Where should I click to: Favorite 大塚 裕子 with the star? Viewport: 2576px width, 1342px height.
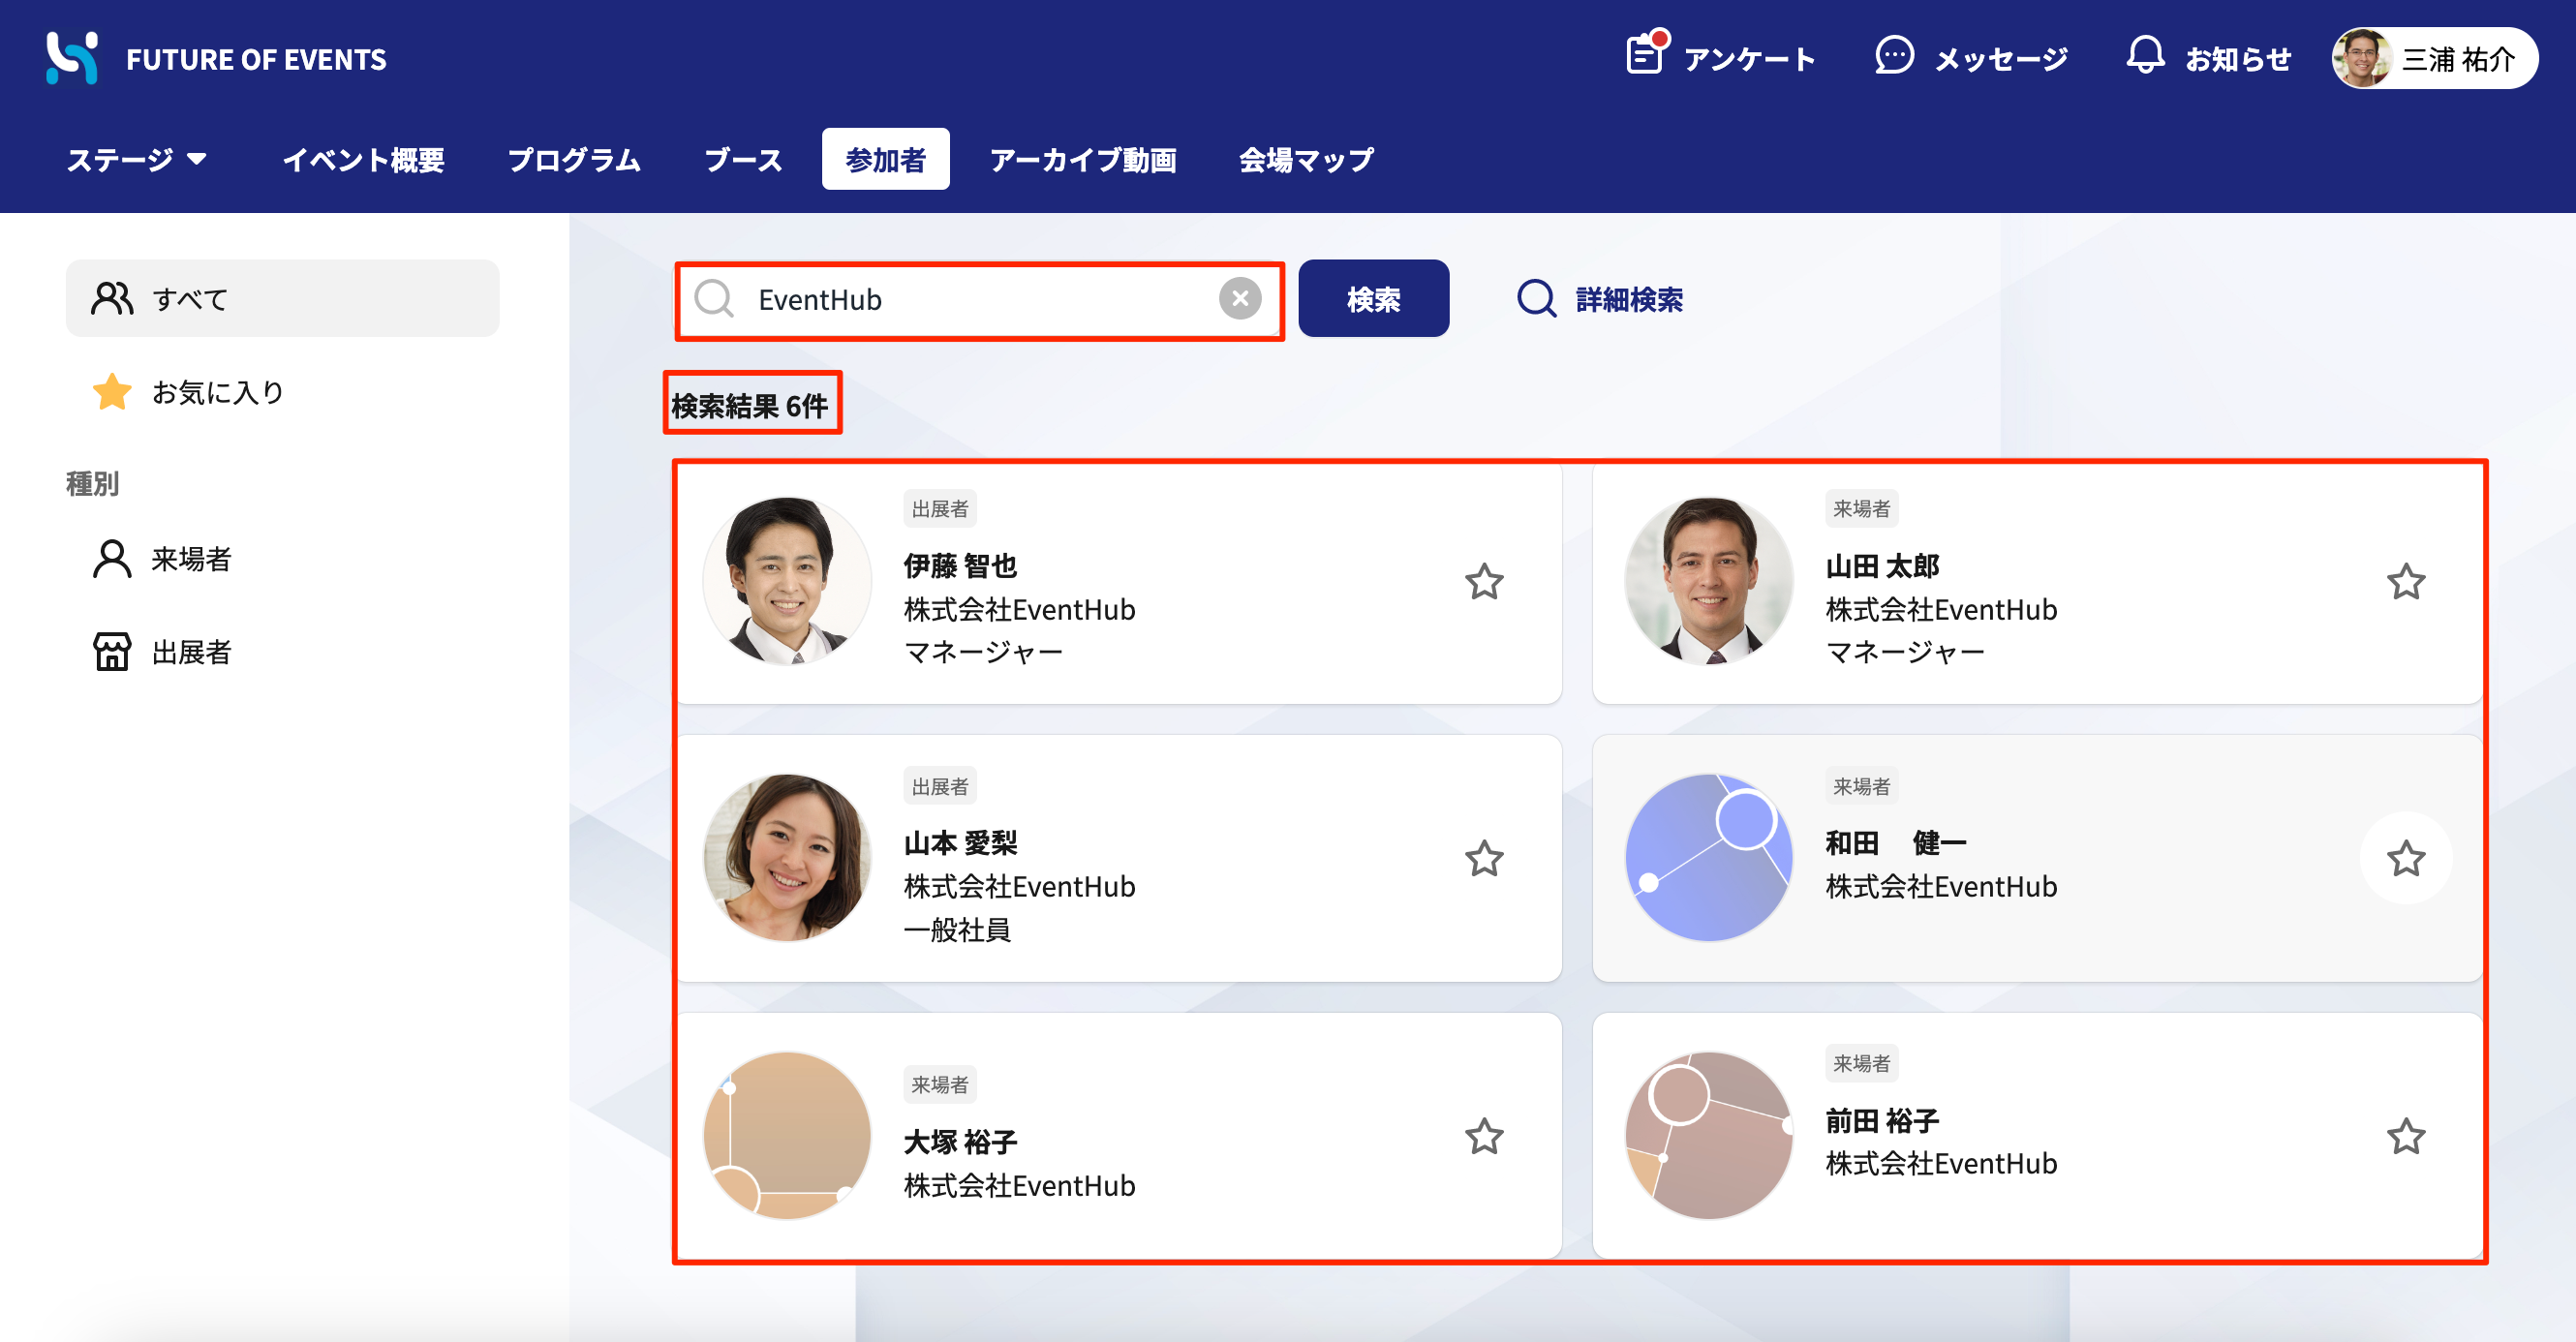click(x=1484, y=1136)
